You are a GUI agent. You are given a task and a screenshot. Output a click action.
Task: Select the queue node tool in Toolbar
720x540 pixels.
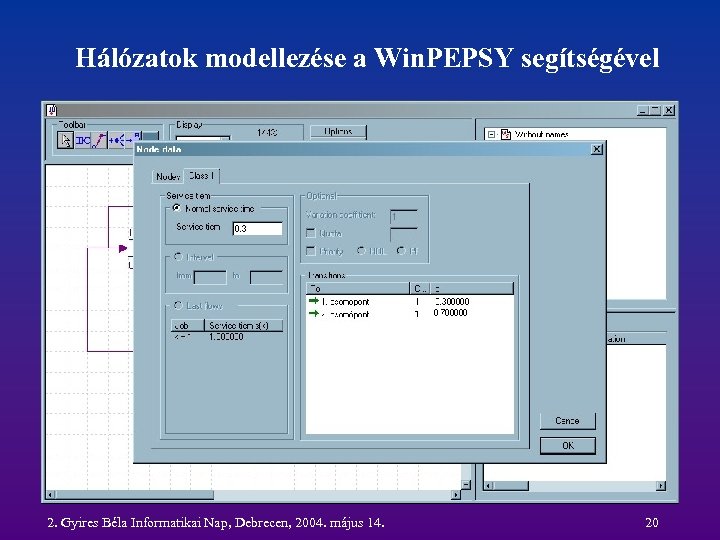83,140
